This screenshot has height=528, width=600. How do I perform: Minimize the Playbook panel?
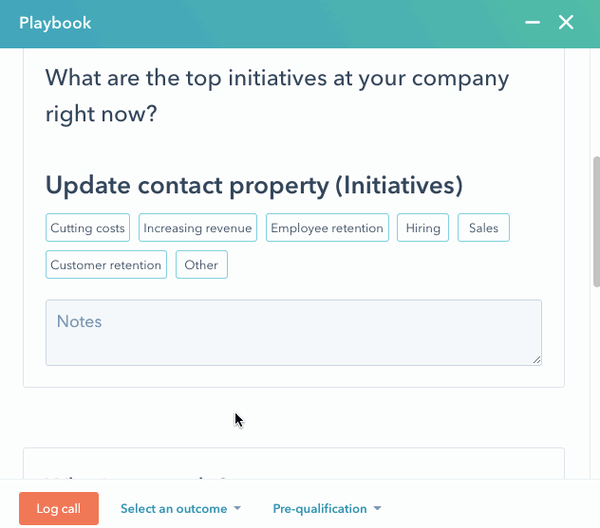click(x=533, y=22)
